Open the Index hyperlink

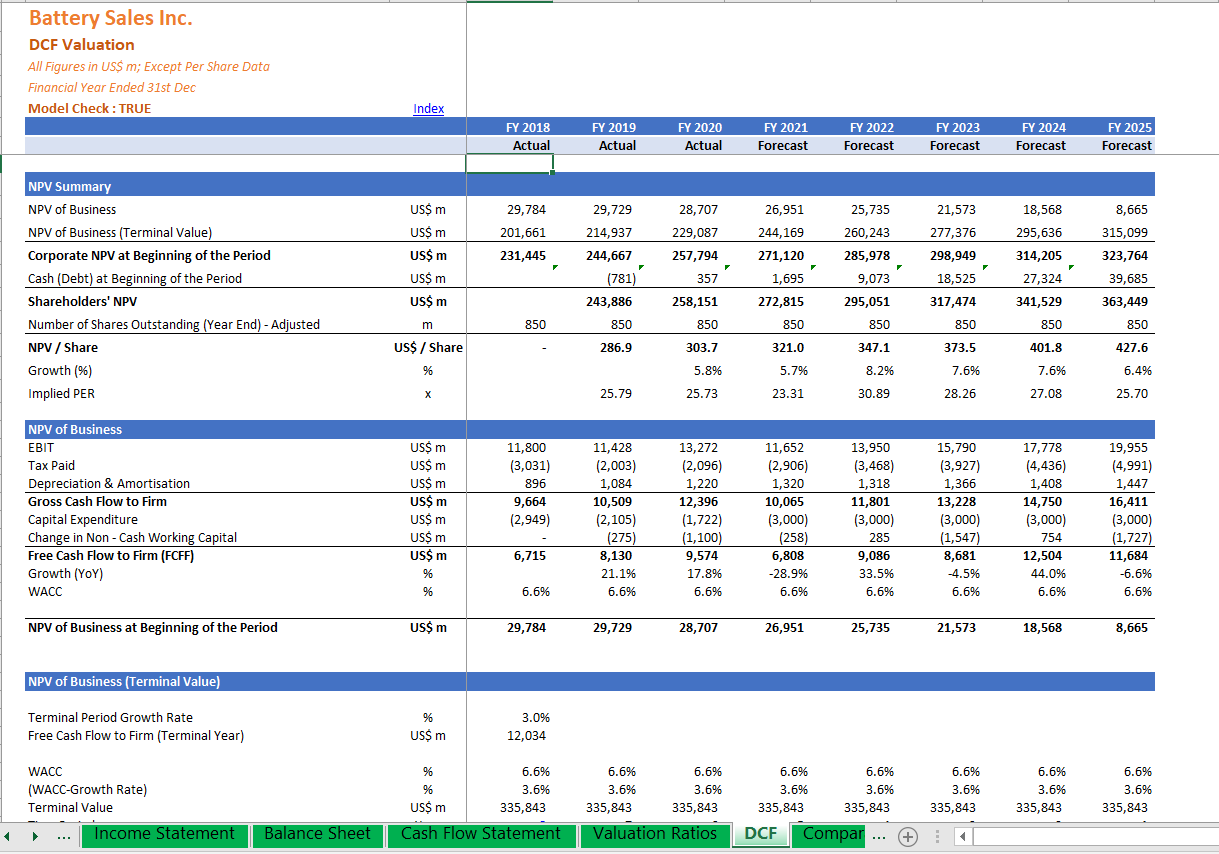point(428,108)
